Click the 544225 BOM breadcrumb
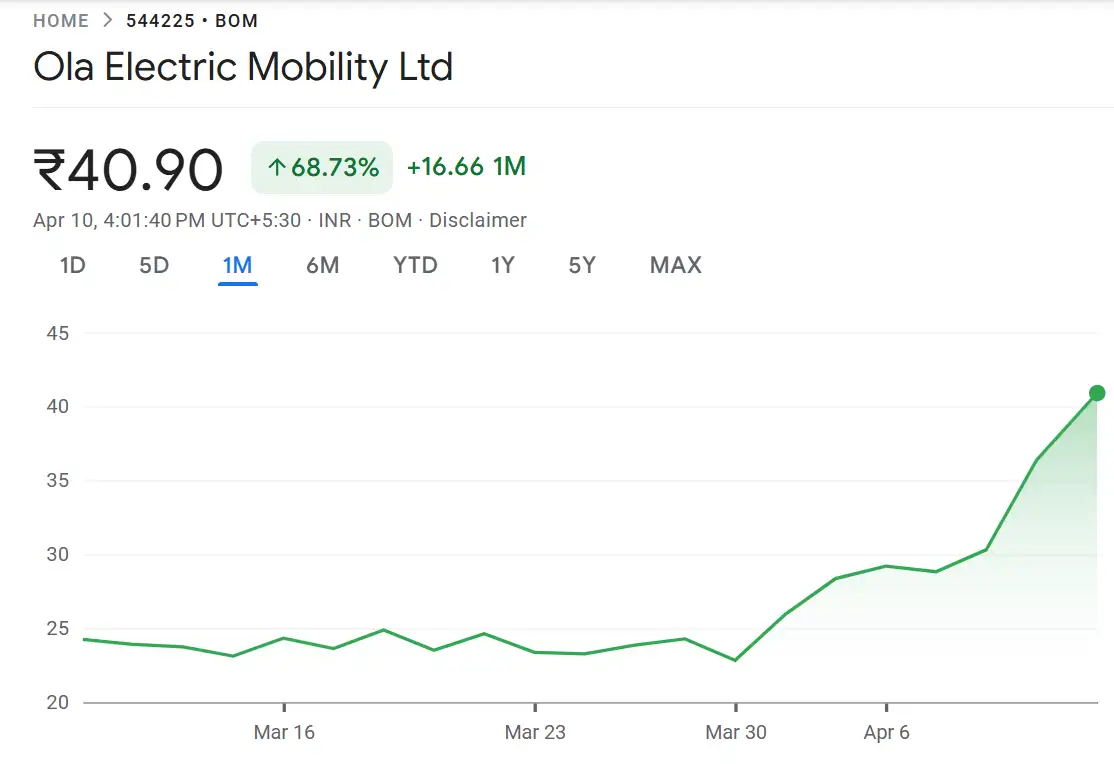The height and width of the screenshot is (764, 1114). coord(192,20)
